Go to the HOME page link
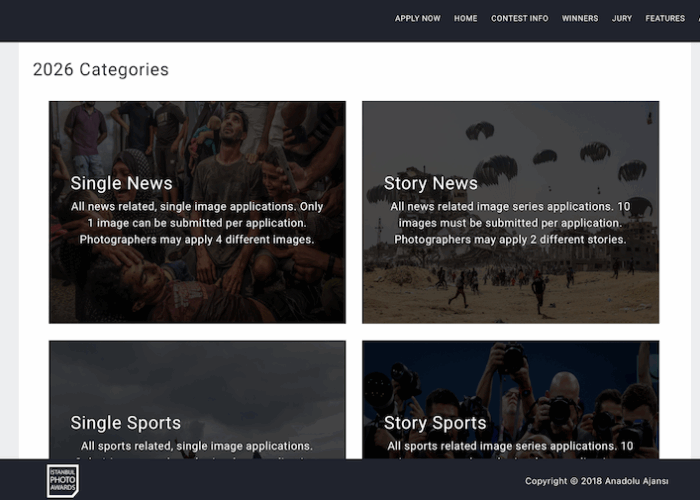Viewport: 700px width, 500px height. (466, 18)
